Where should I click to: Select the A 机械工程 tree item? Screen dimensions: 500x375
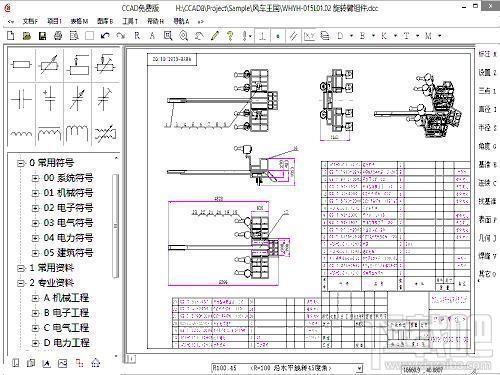[x=66, y=298]
